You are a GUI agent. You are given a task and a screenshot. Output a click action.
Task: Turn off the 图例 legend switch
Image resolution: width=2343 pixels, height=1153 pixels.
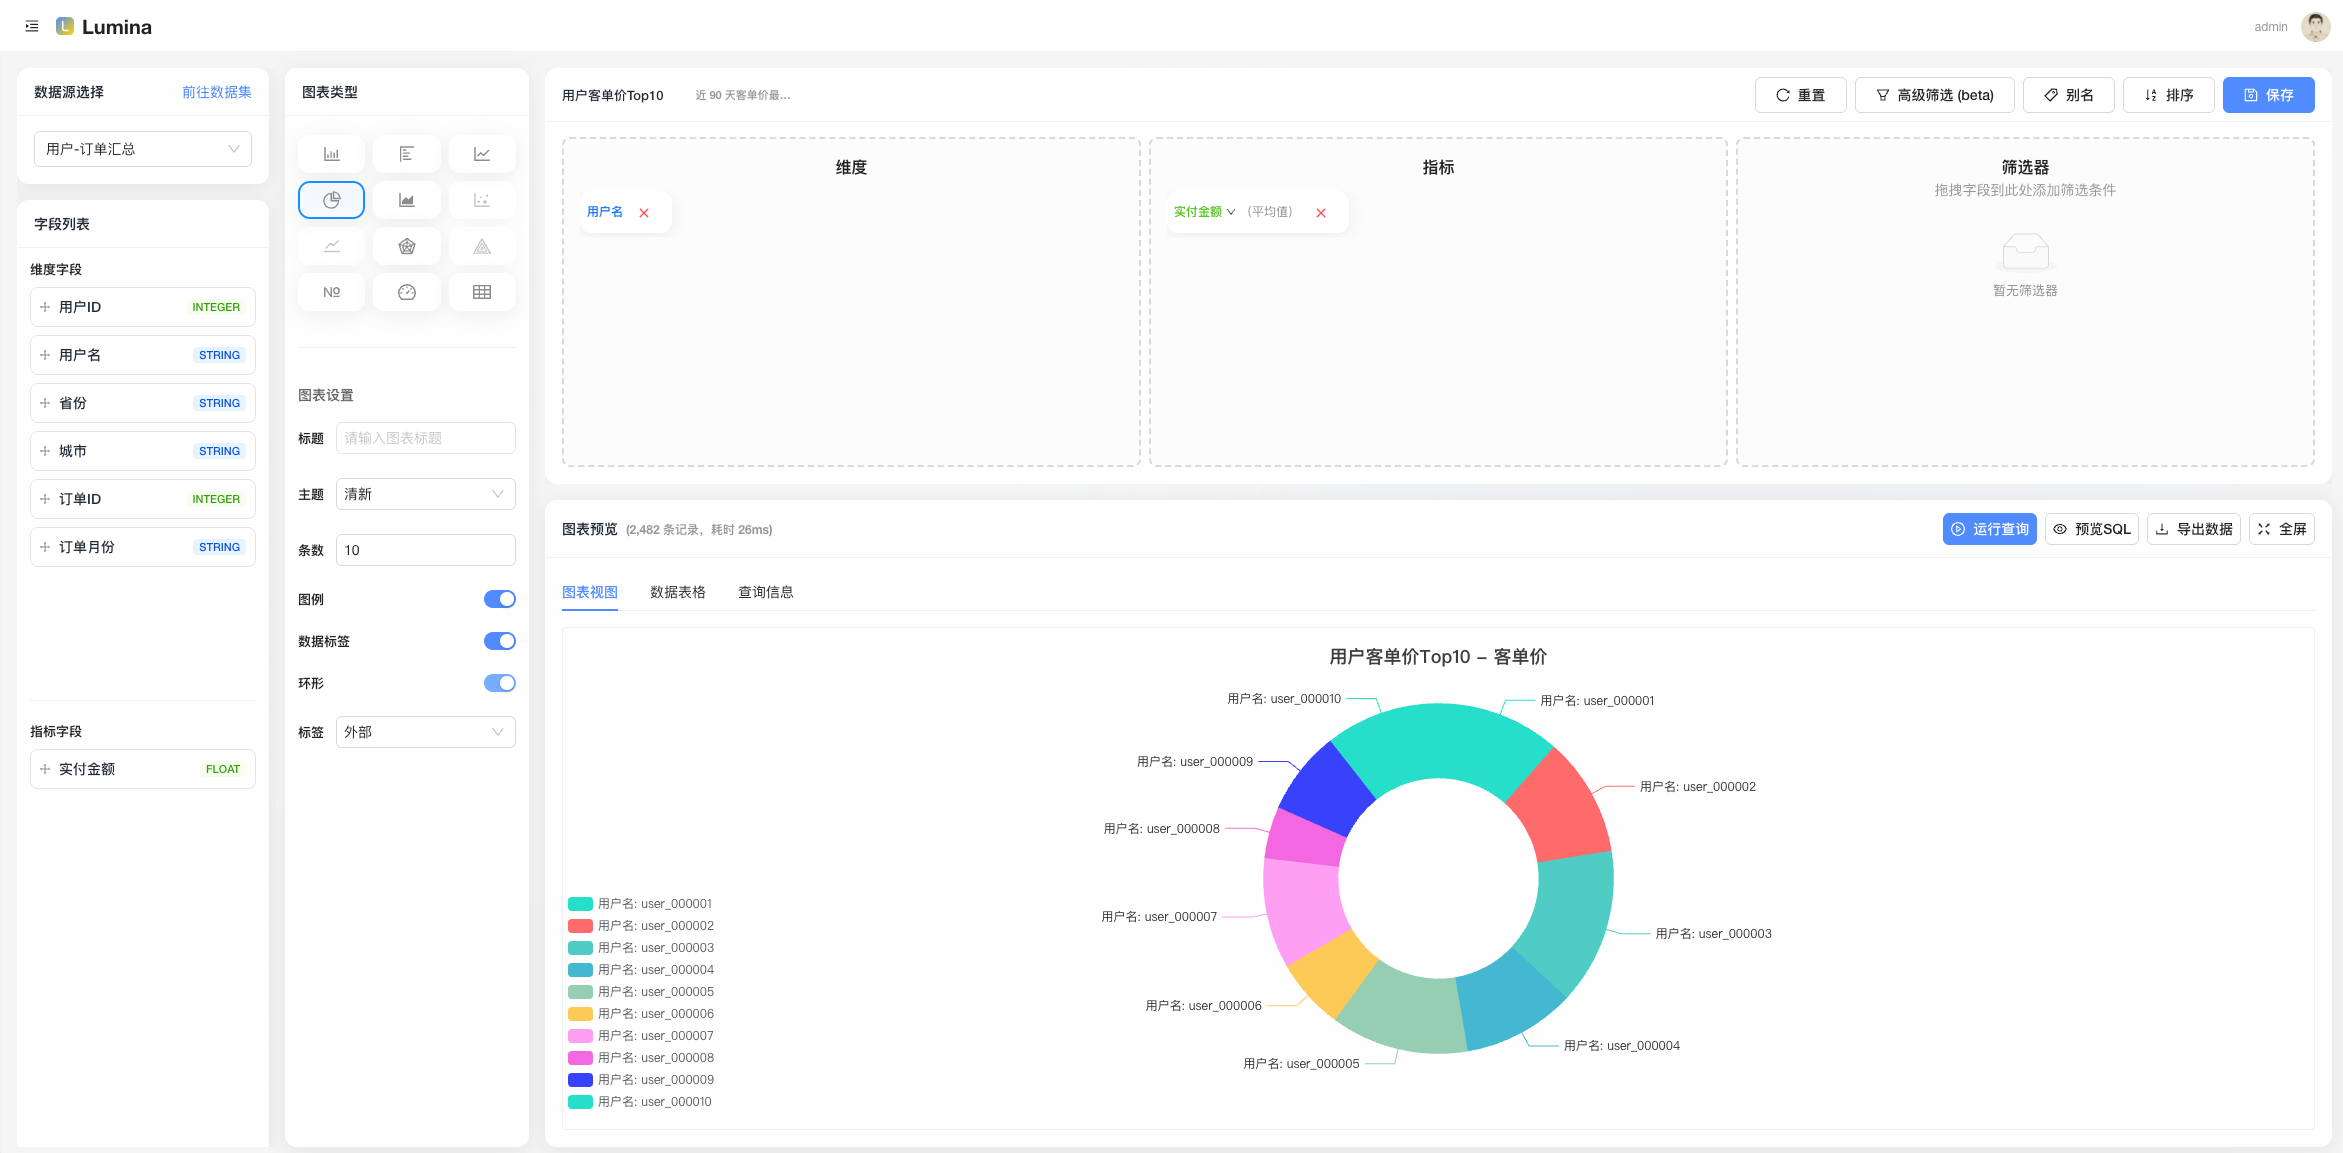click(x=499, y=599)
